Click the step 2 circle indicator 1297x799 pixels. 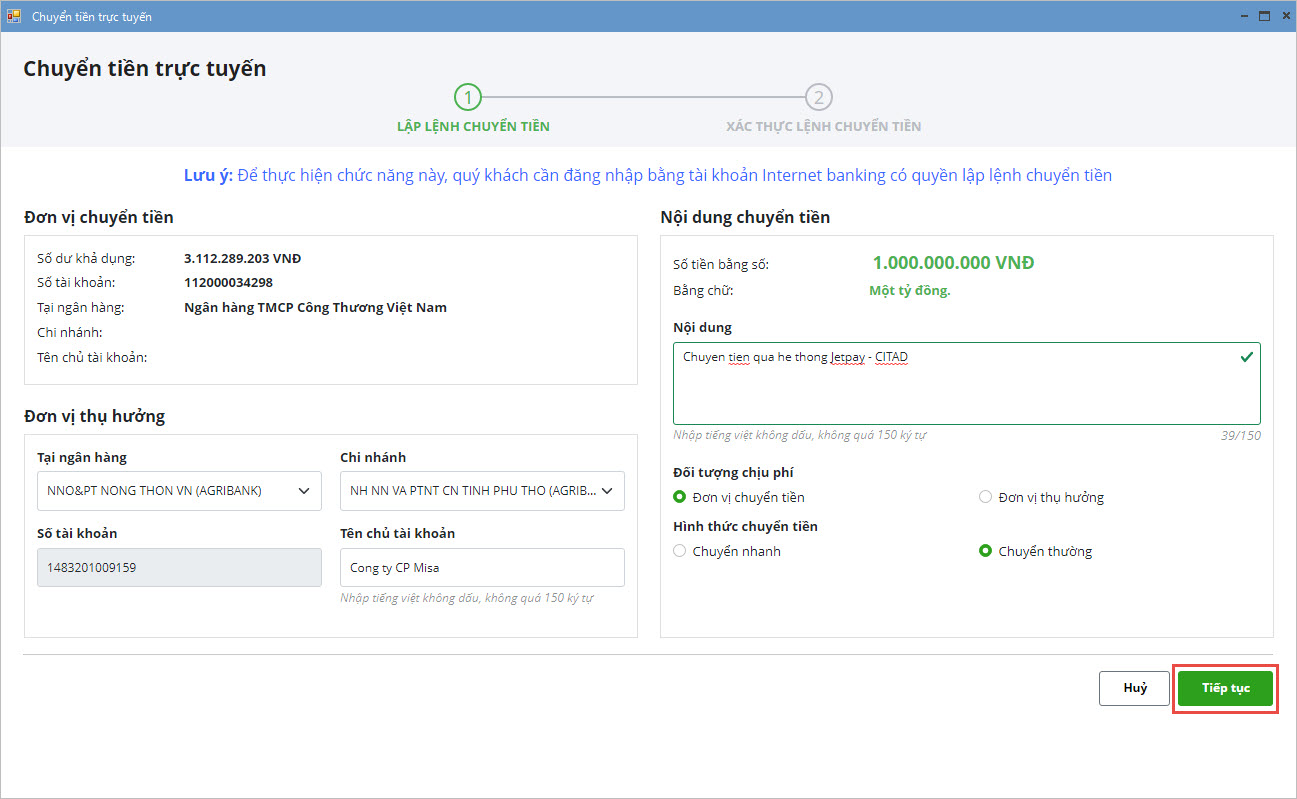[819, 97]
